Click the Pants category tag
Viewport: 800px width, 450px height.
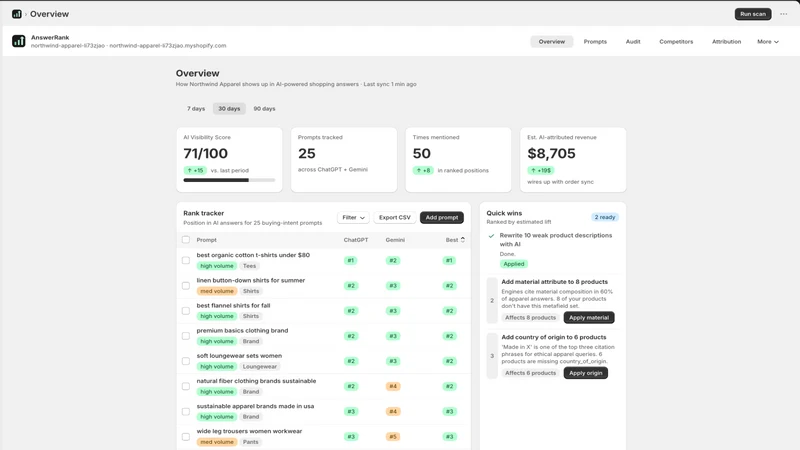tap(251, 442)
